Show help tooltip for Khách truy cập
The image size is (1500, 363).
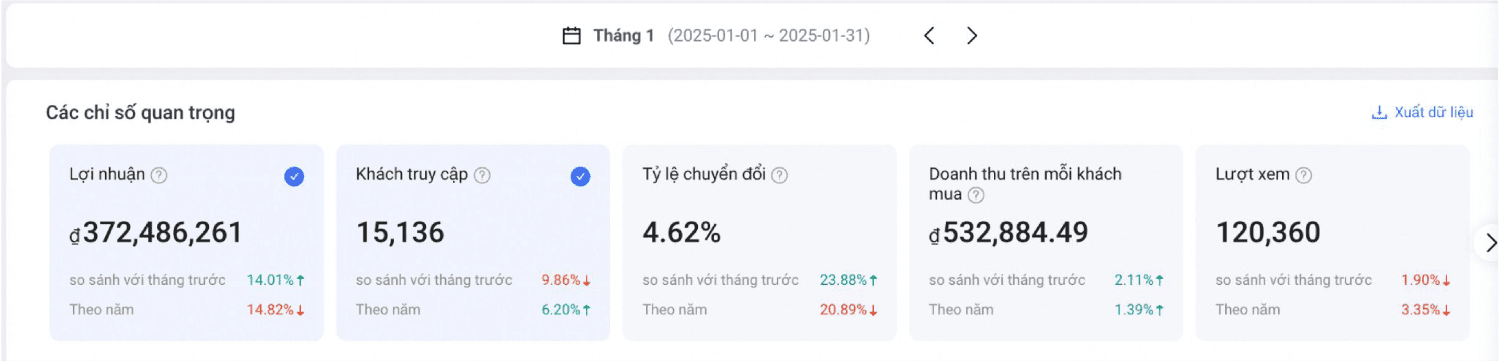[482, 175]
